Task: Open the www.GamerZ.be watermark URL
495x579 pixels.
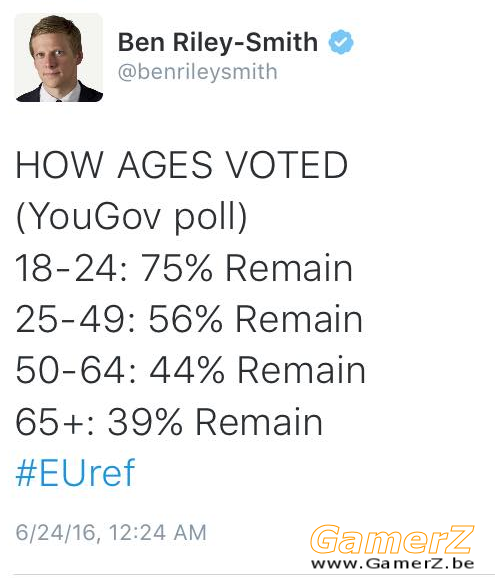Action: [392, 564]
